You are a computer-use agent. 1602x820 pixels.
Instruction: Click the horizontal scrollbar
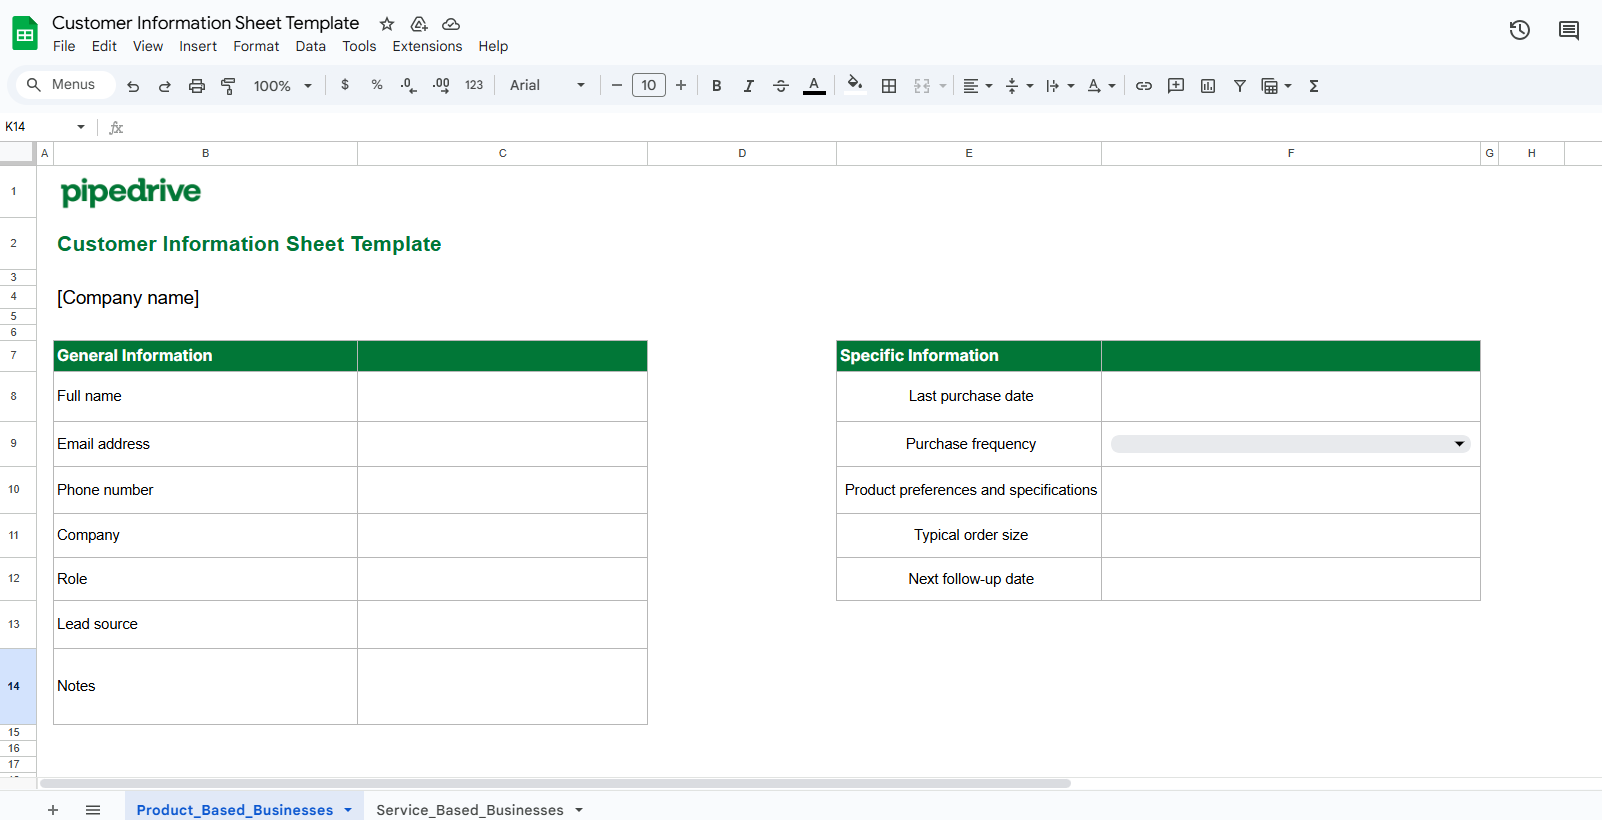click(555, 783)
